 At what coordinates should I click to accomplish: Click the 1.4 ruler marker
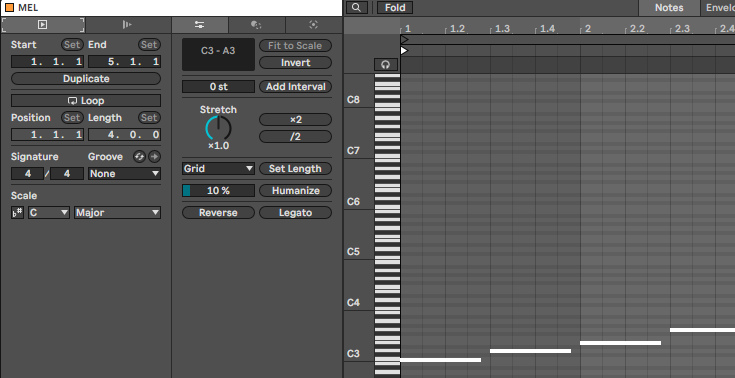[x=547, y=29]
